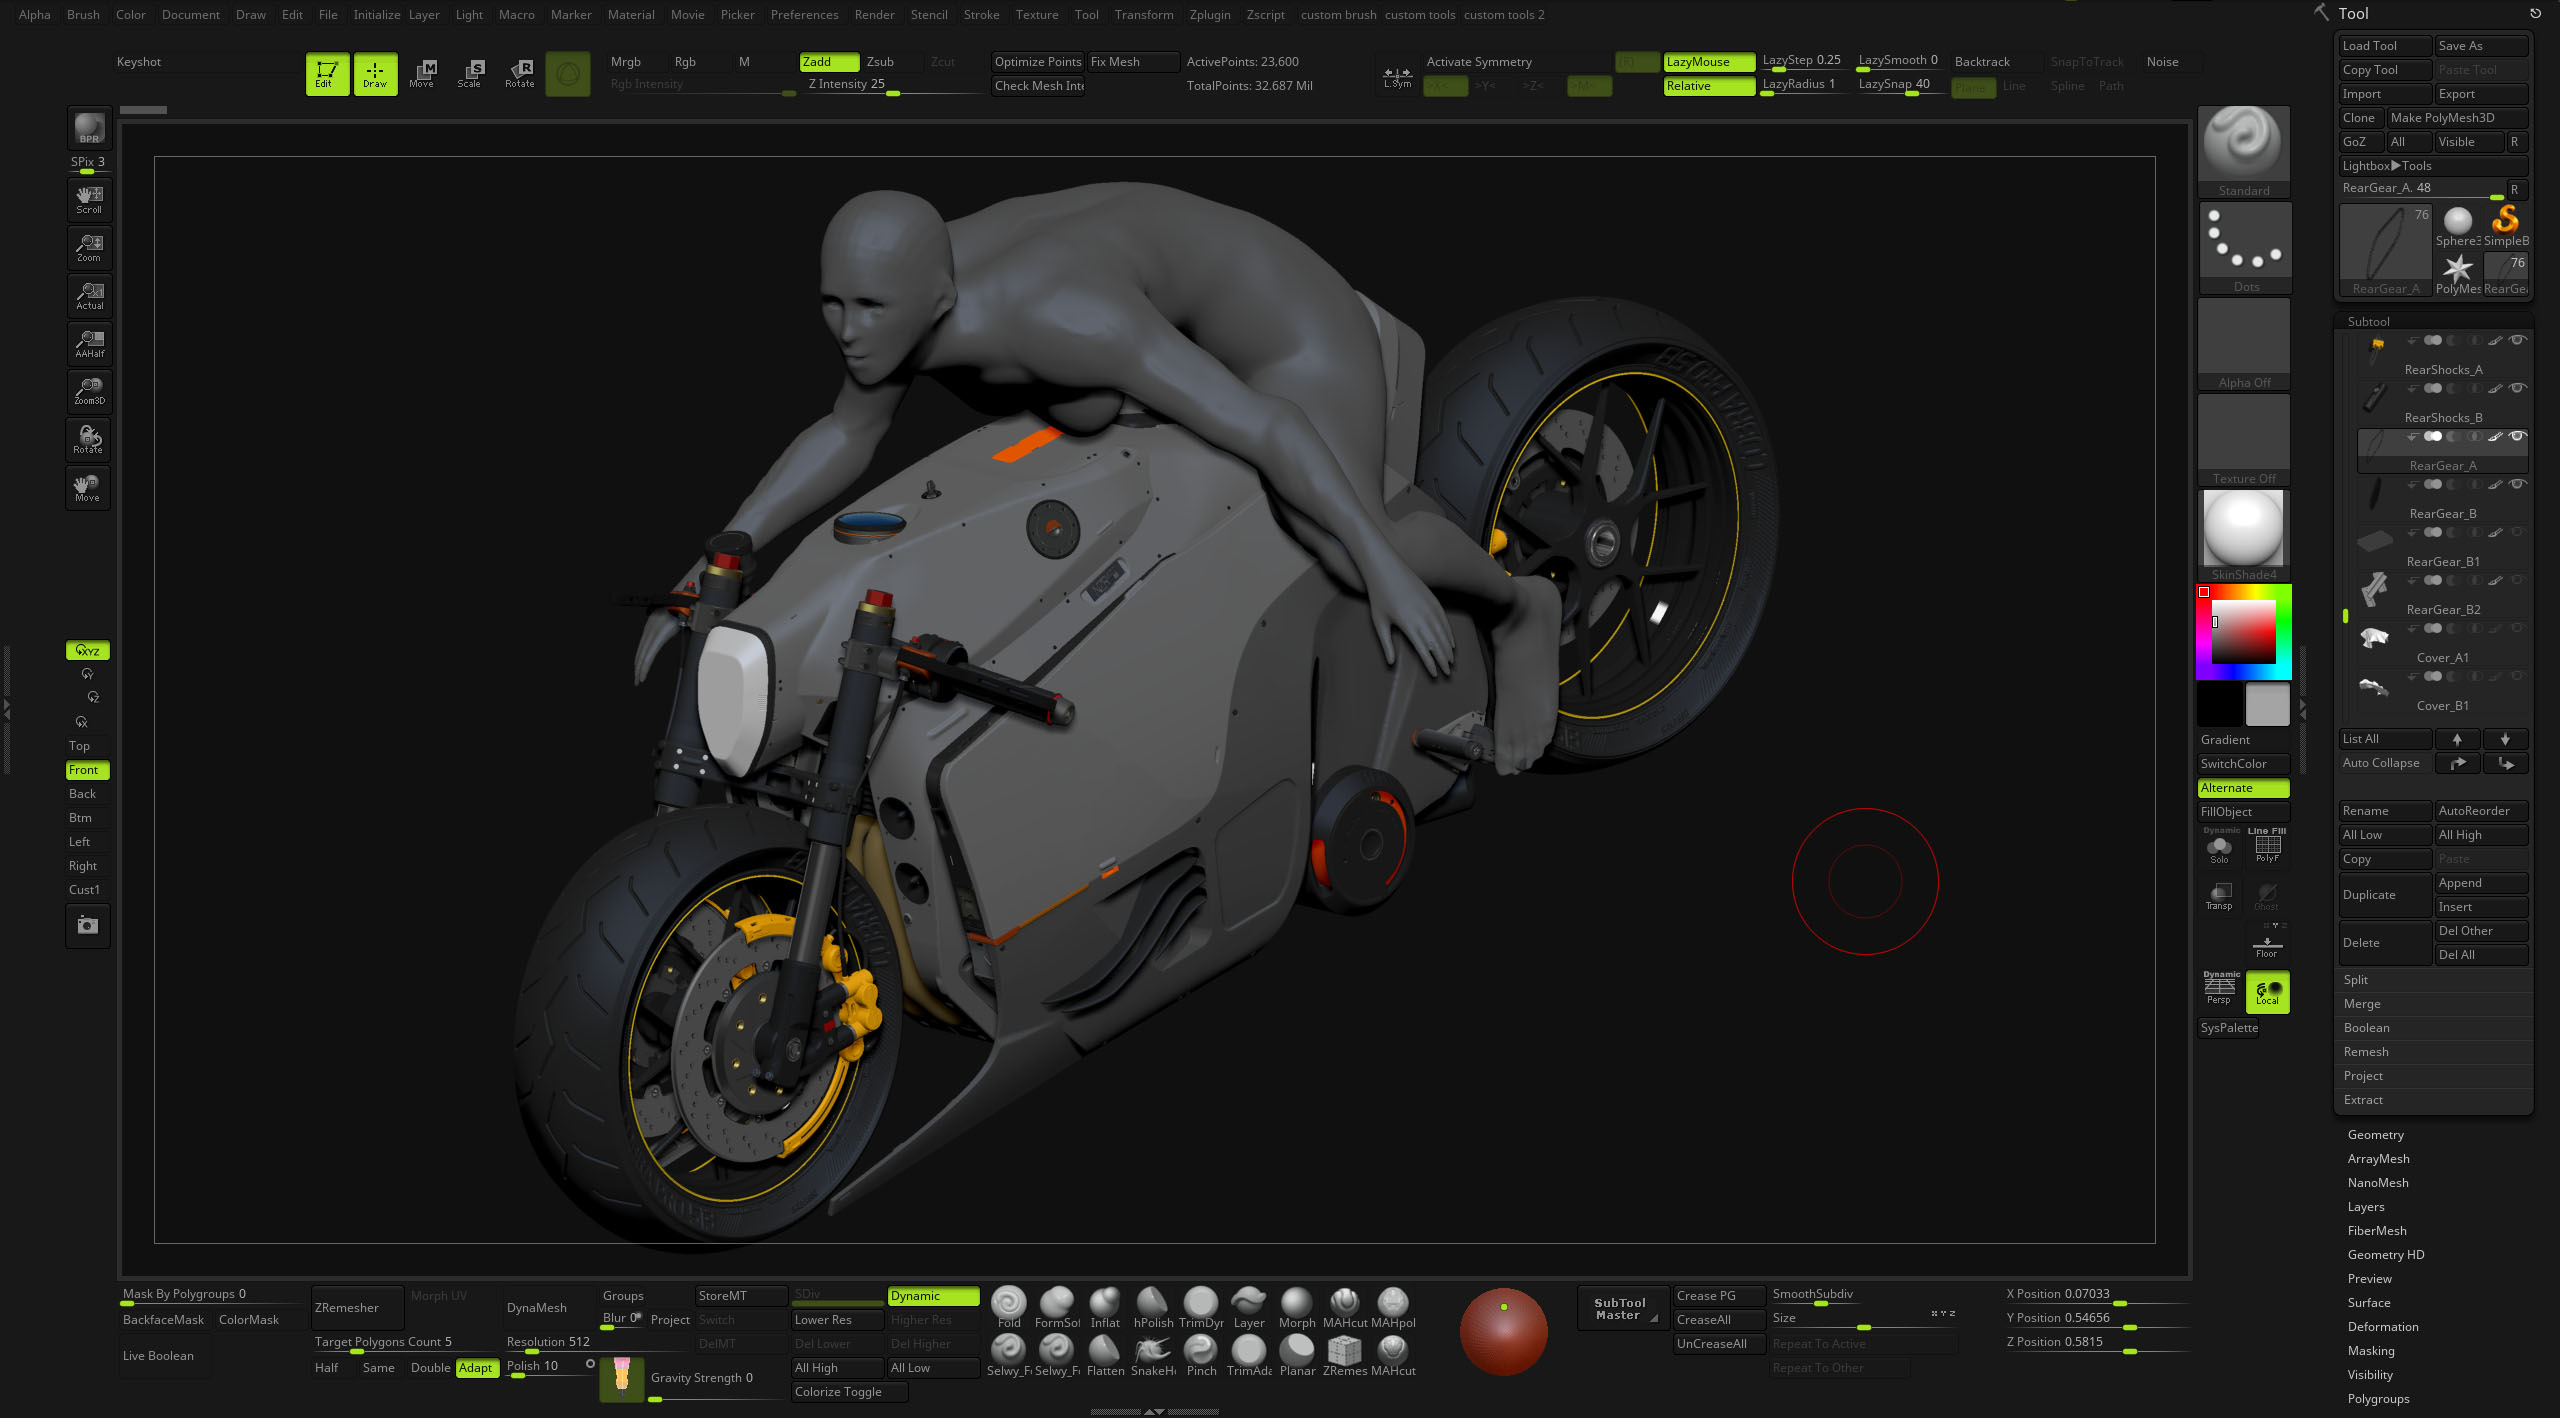The image size is (2560, 1418).
Task: Select the Morph brush icon
Action: (x=1297, y=1308)
